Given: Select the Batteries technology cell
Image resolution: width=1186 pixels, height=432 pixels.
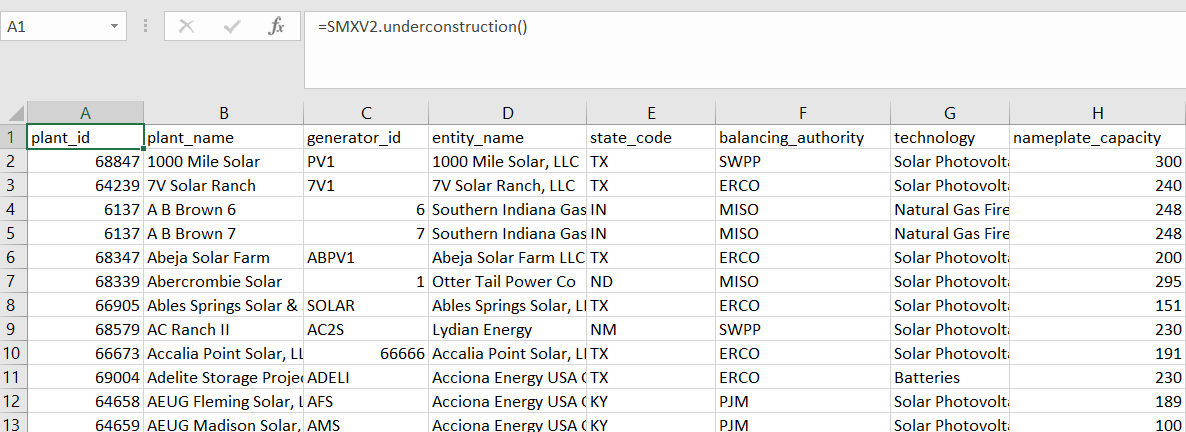Looking at the screenshot, I should pyautogui.click(x=950, y=377).
